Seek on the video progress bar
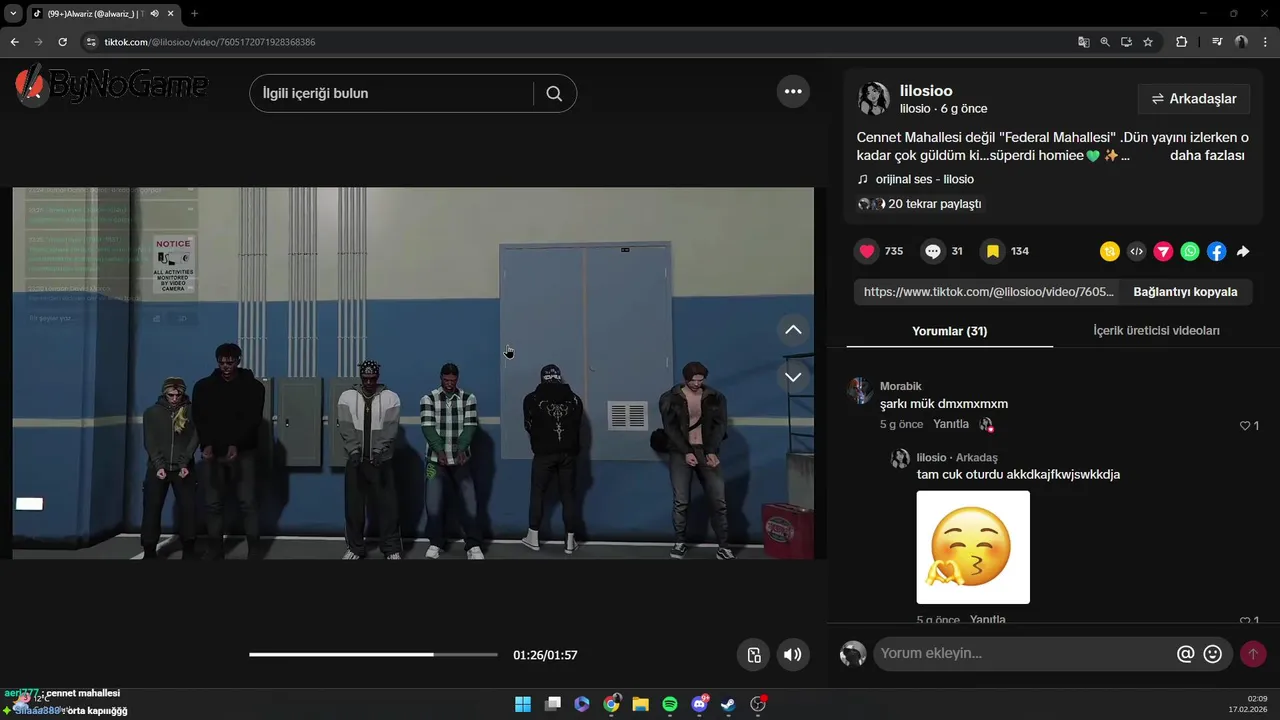Viewport: 1280px width, 720px height. pyautogui.click(x=373, y=655)
